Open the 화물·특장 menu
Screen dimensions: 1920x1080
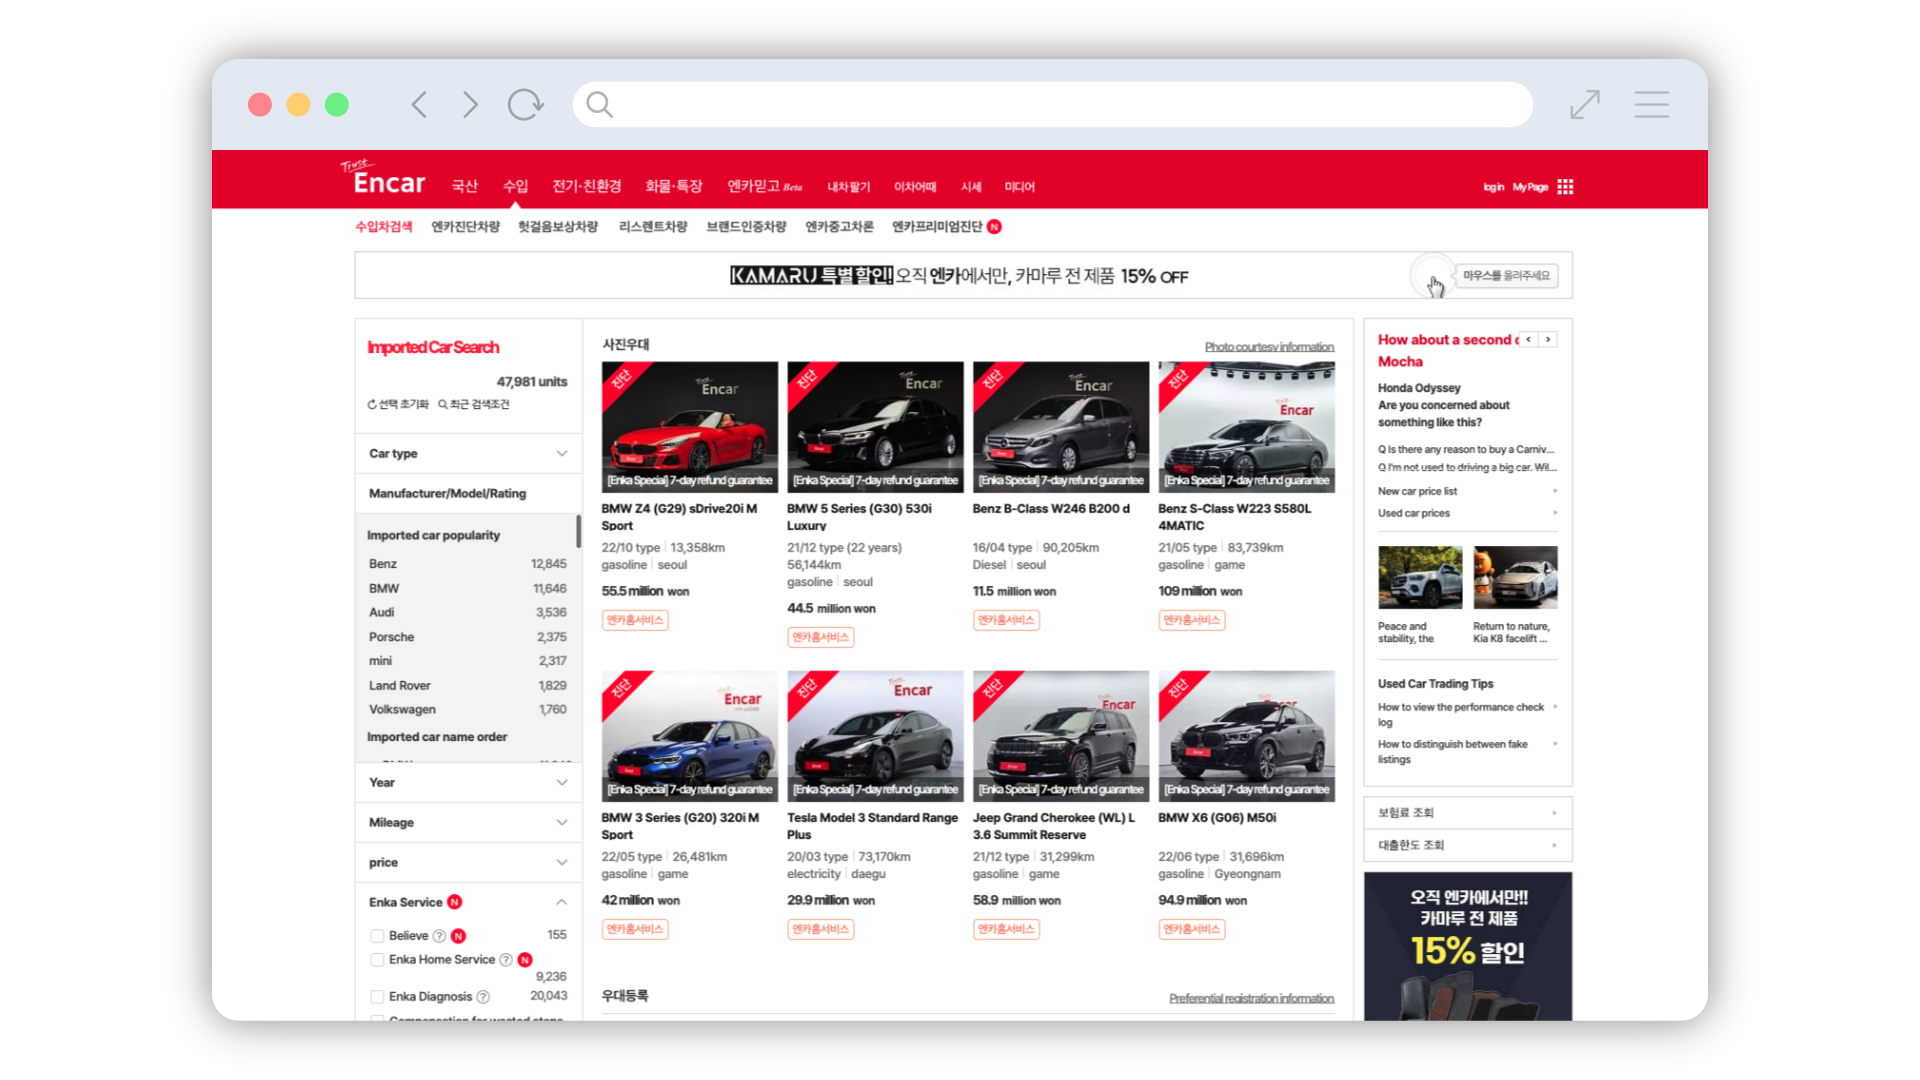674,186
